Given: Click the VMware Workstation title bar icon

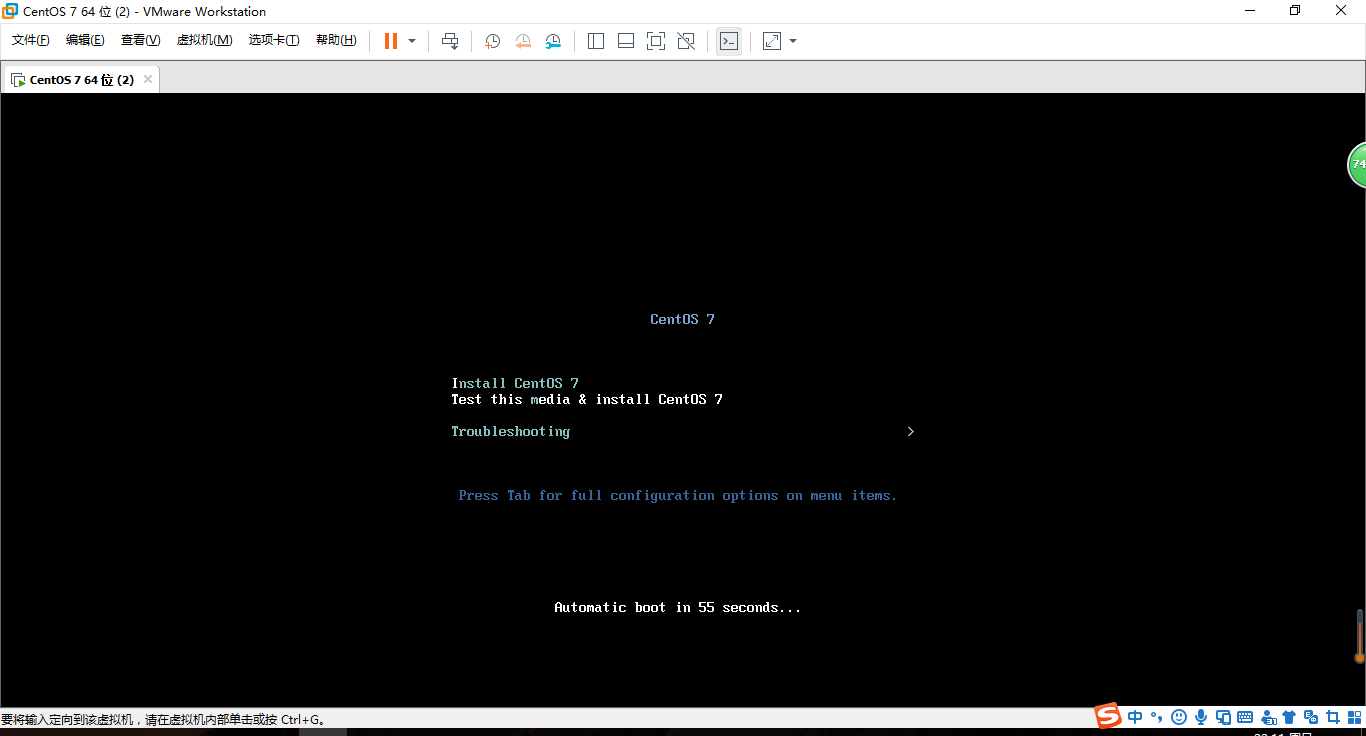Looking at the screenshot, I should (x=10, y=11).
